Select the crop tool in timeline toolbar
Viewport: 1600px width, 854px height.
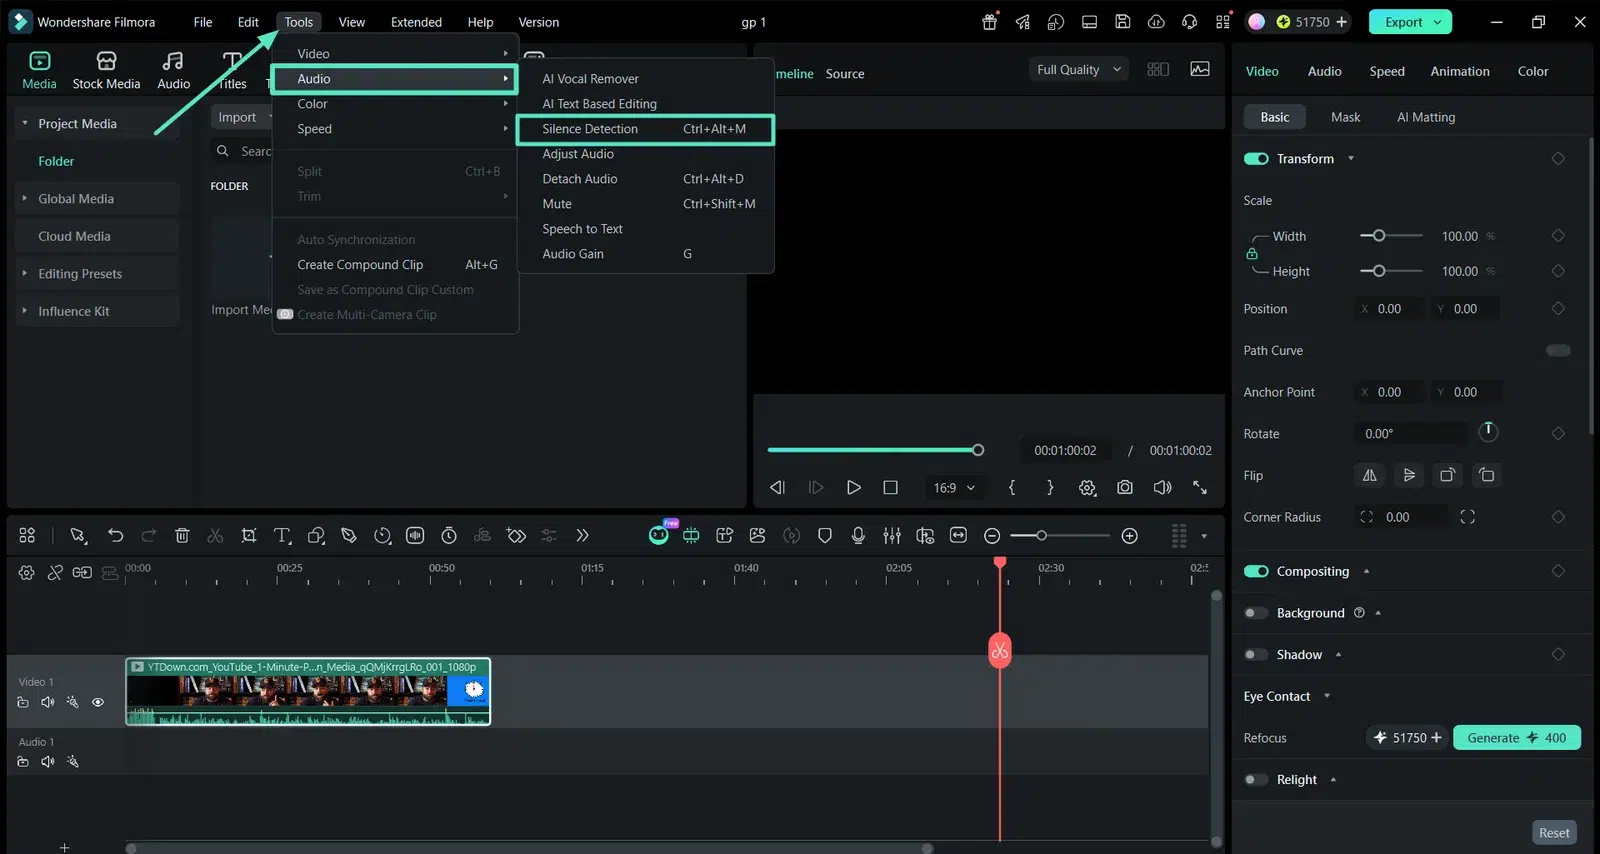click(x=249, y=536)
